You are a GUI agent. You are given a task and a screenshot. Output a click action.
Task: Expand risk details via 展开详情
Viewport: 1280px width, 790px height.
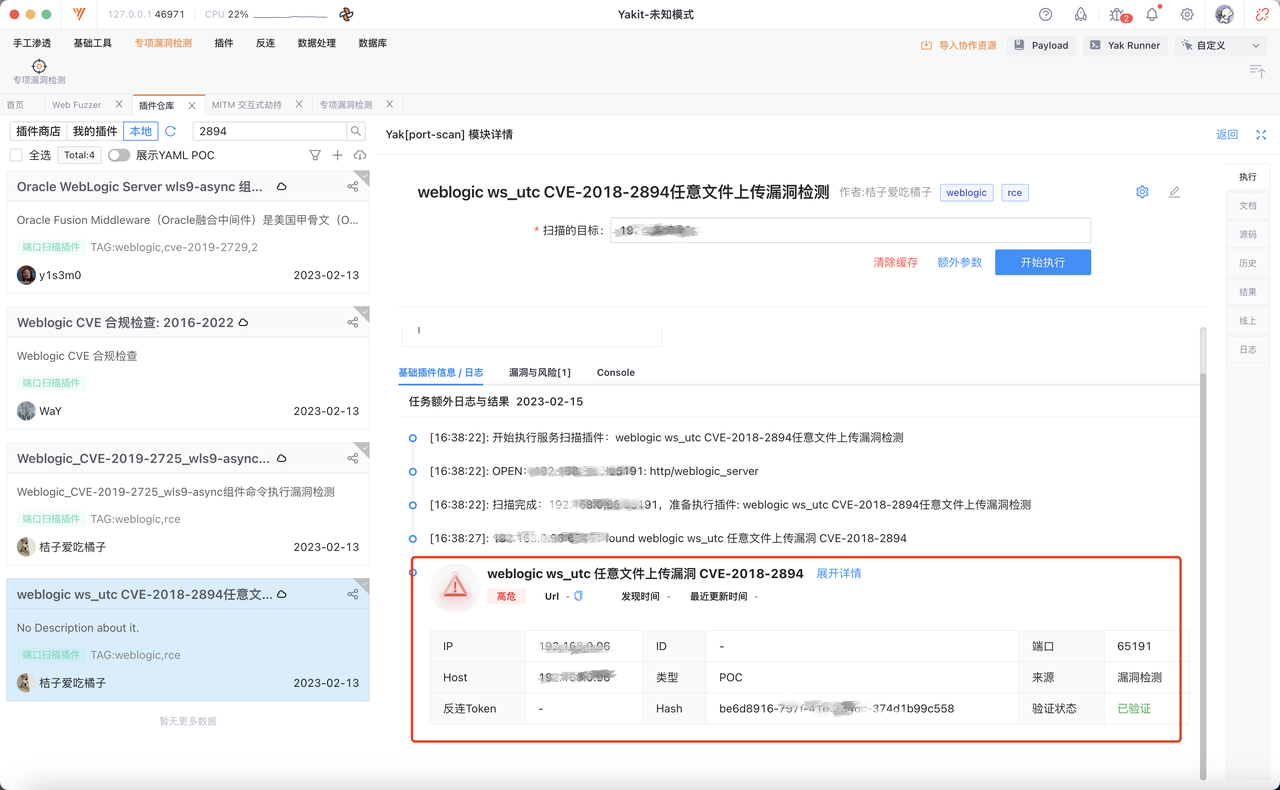pos(839,574)
